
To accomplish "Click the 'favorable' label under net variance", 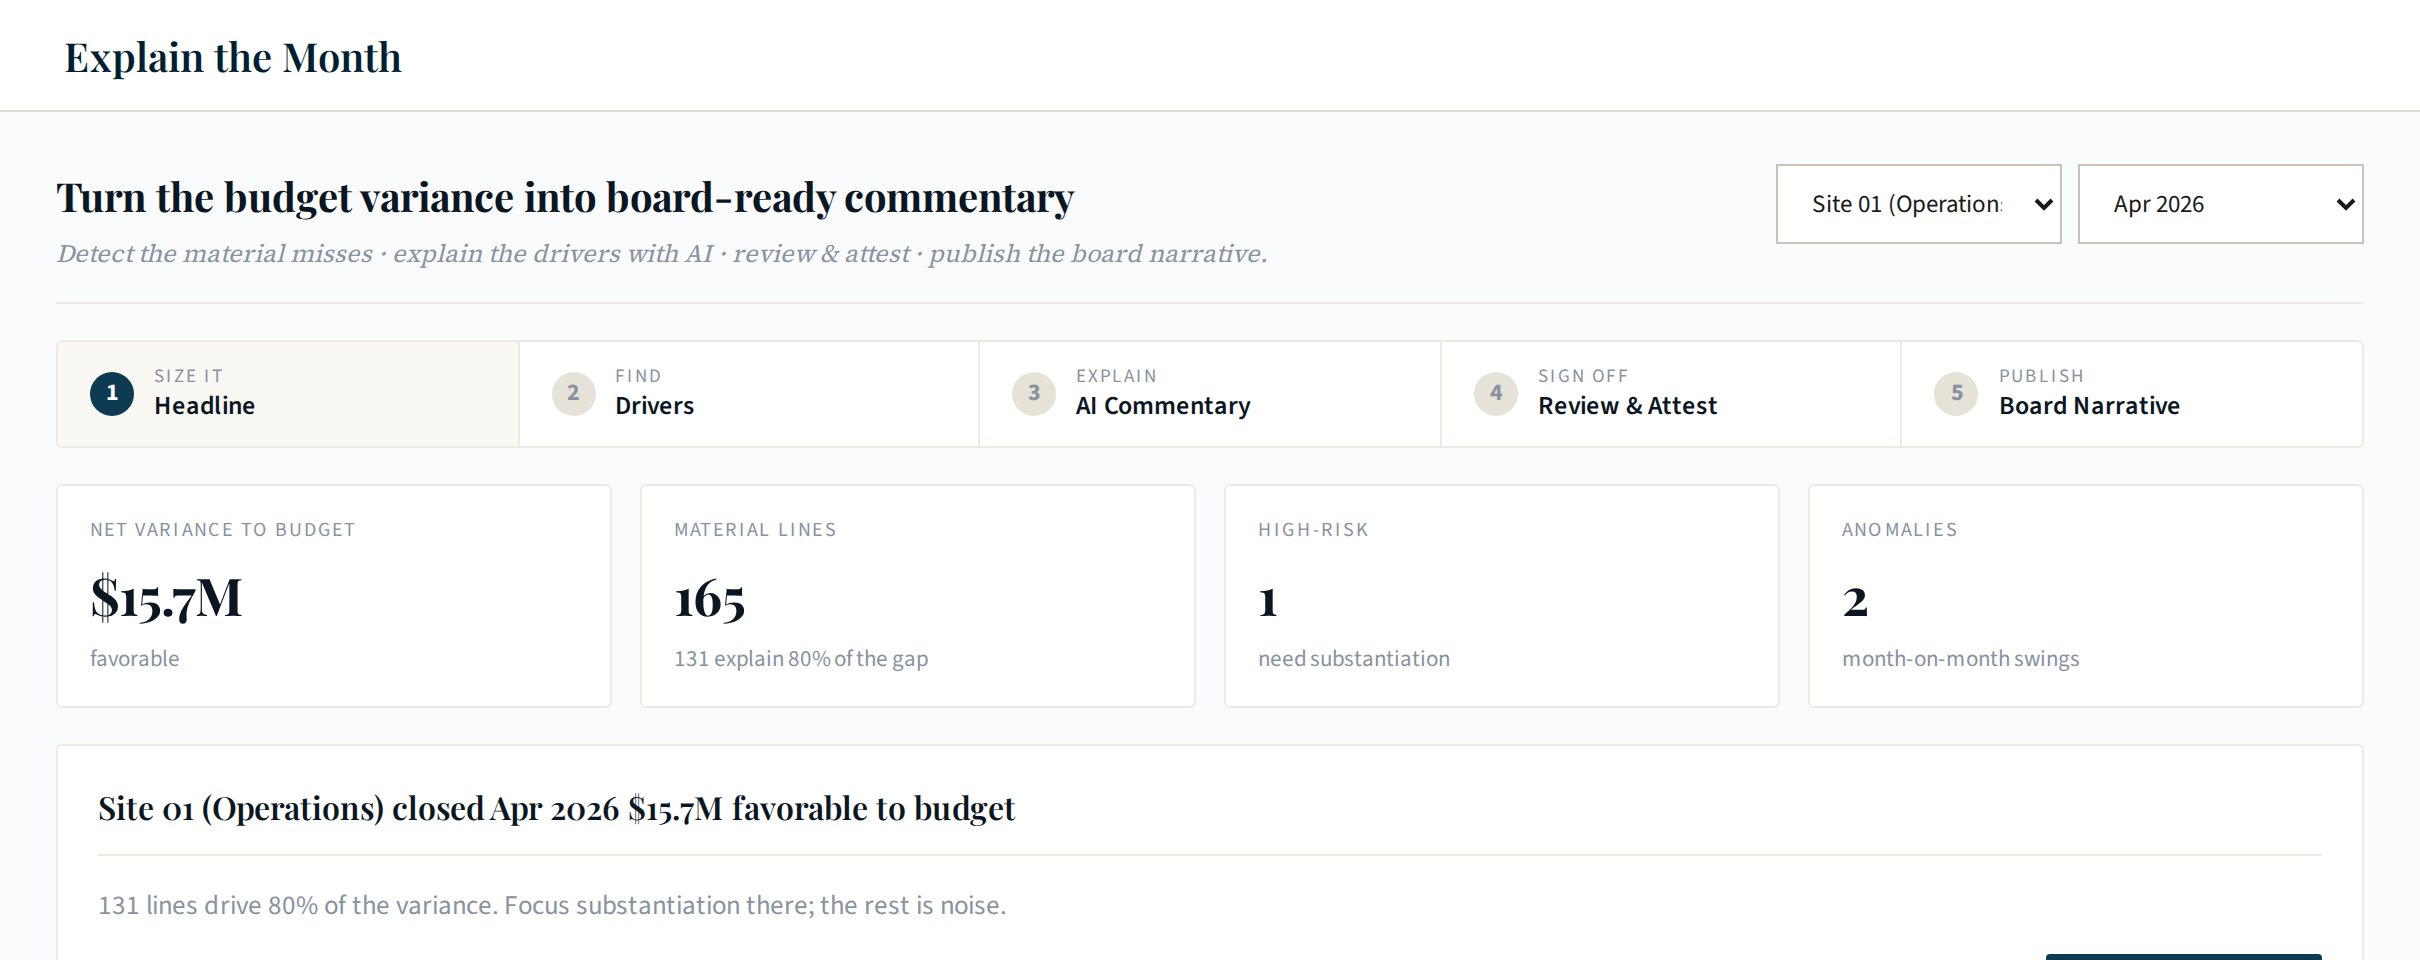I will (135, 658).
